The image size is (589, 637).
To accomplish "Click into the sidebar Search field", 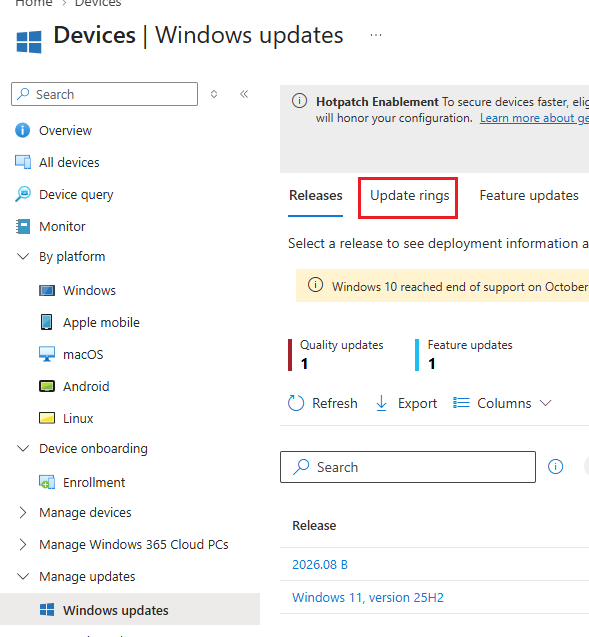I will pyautogui.click(x=104, y=94).
